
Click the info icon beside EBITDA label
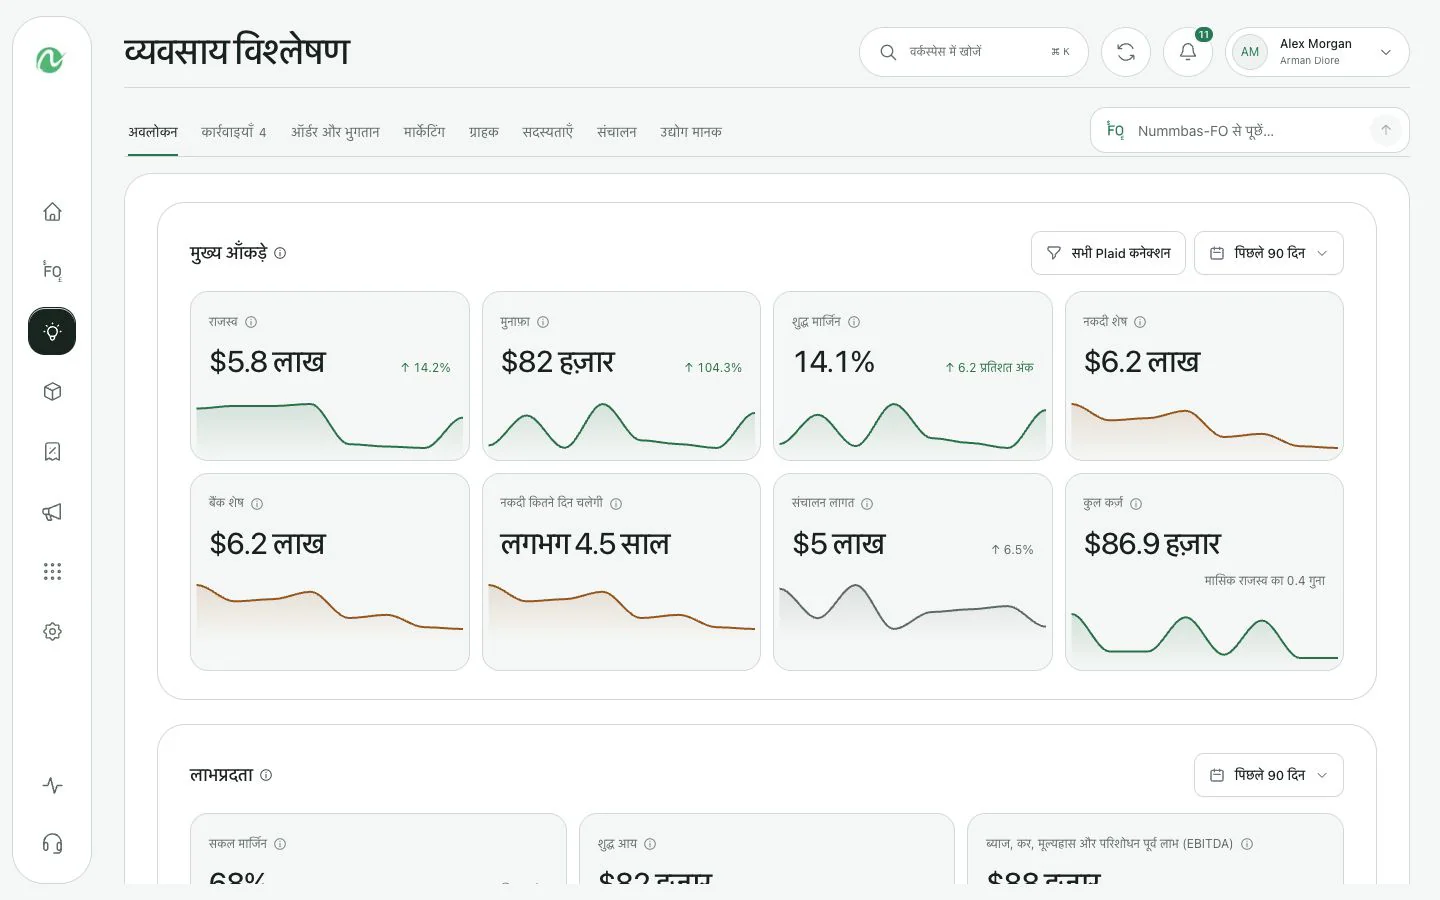[x=1247, y=844]
